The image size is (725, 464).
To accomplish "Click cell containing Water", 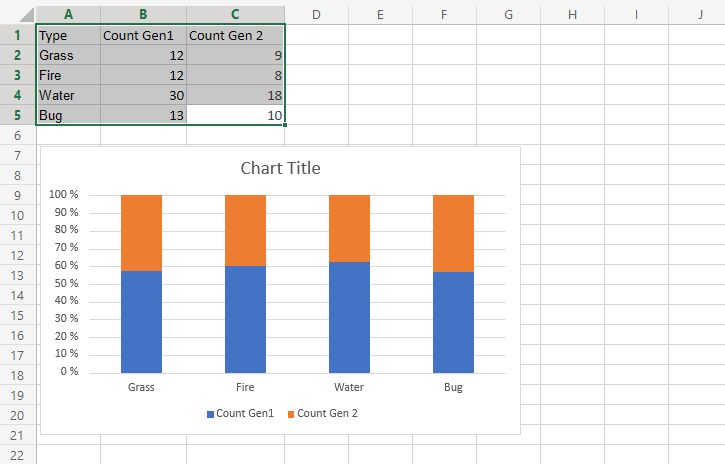I will (x=67, y=95).
